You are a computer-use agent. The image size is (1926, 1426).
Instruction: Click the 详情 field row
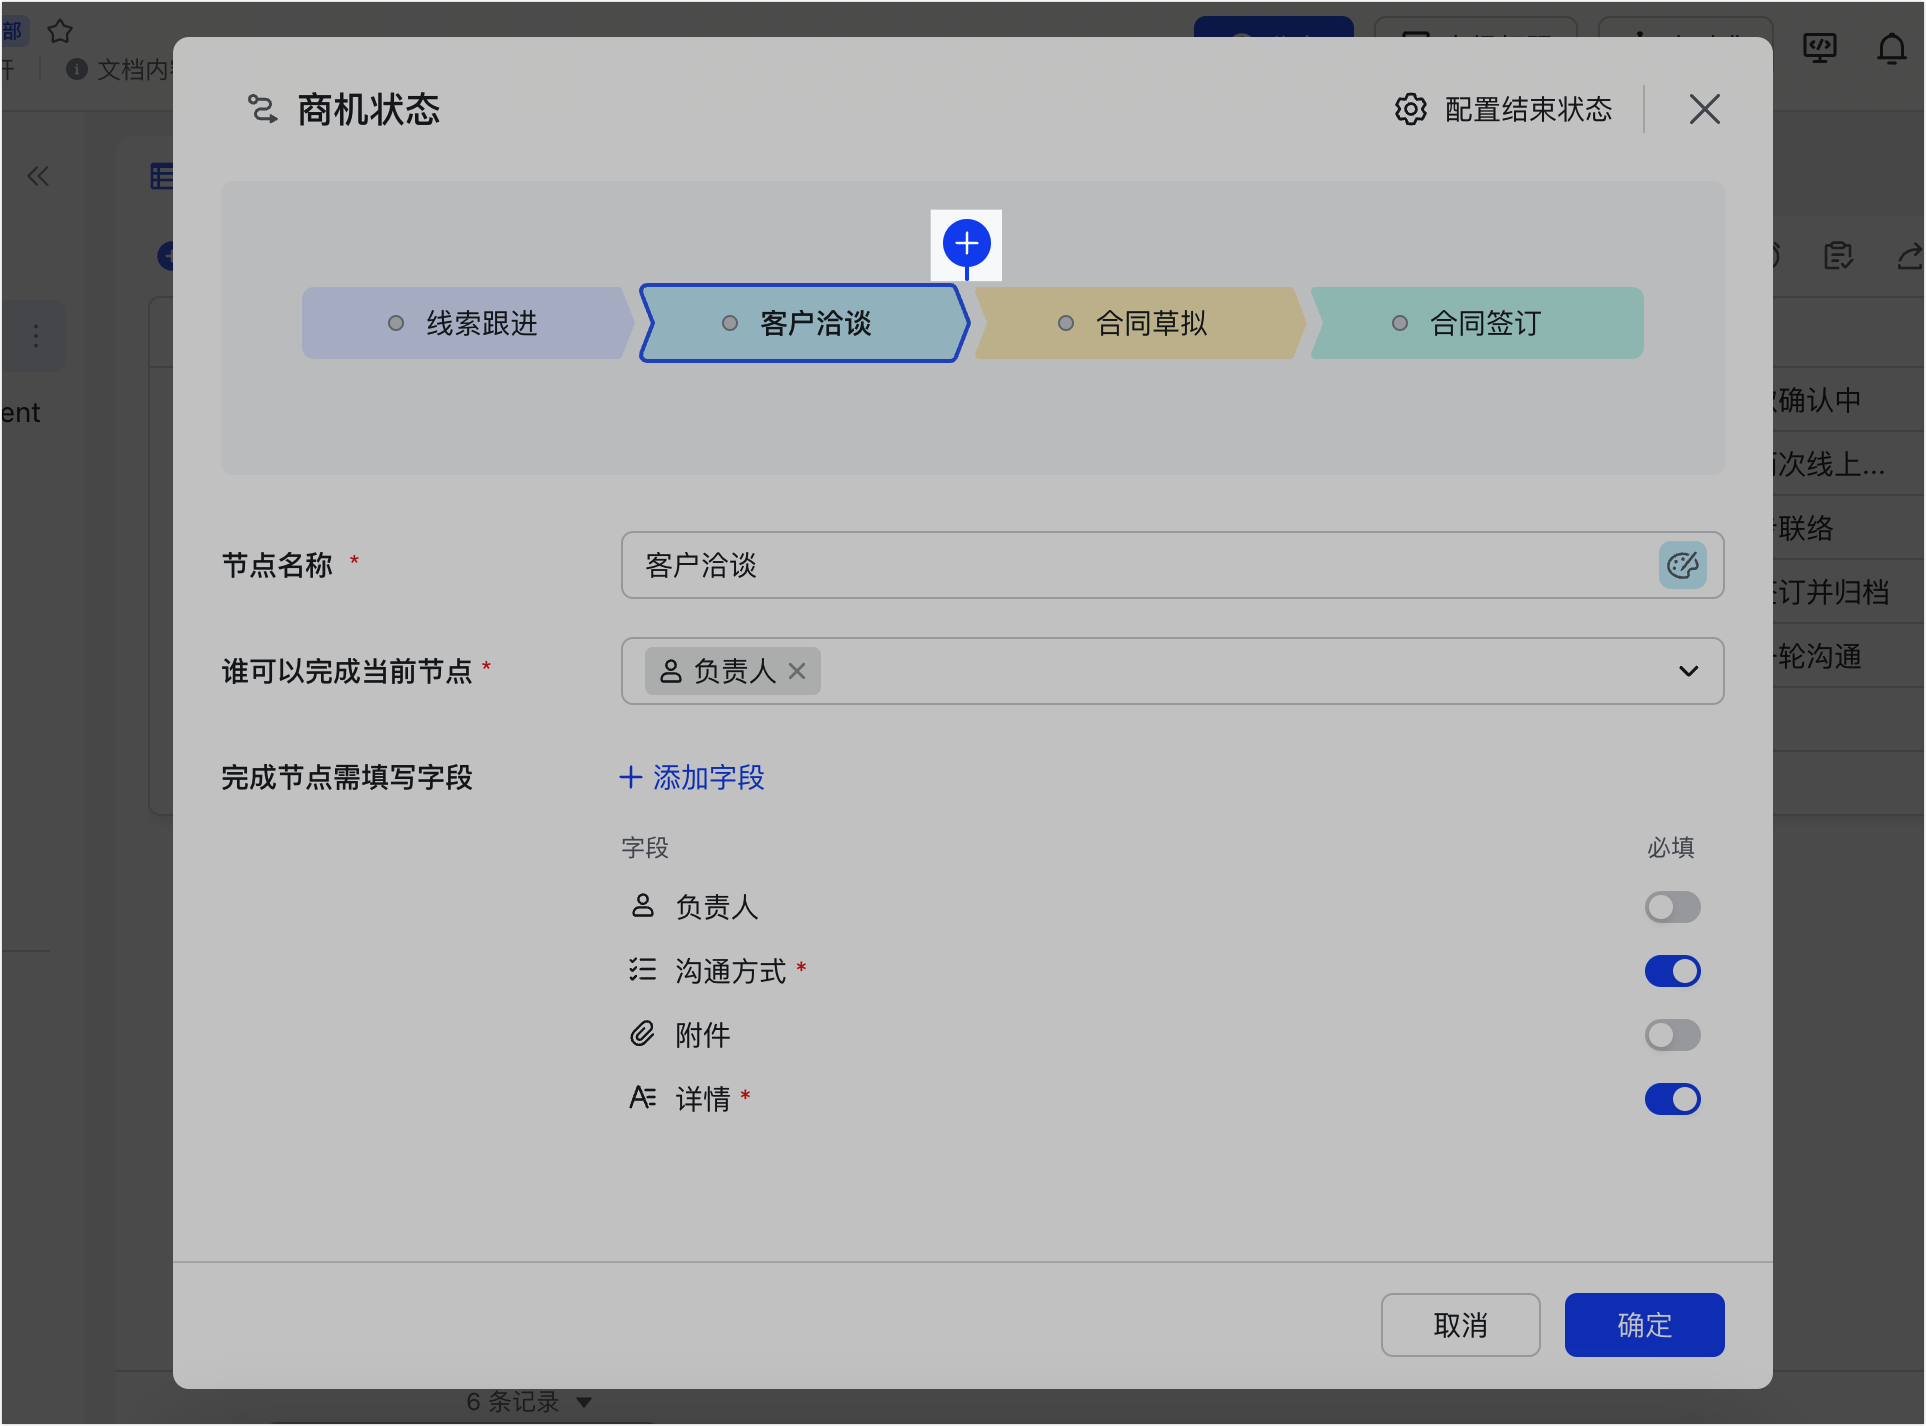tap(1164, 1099)
